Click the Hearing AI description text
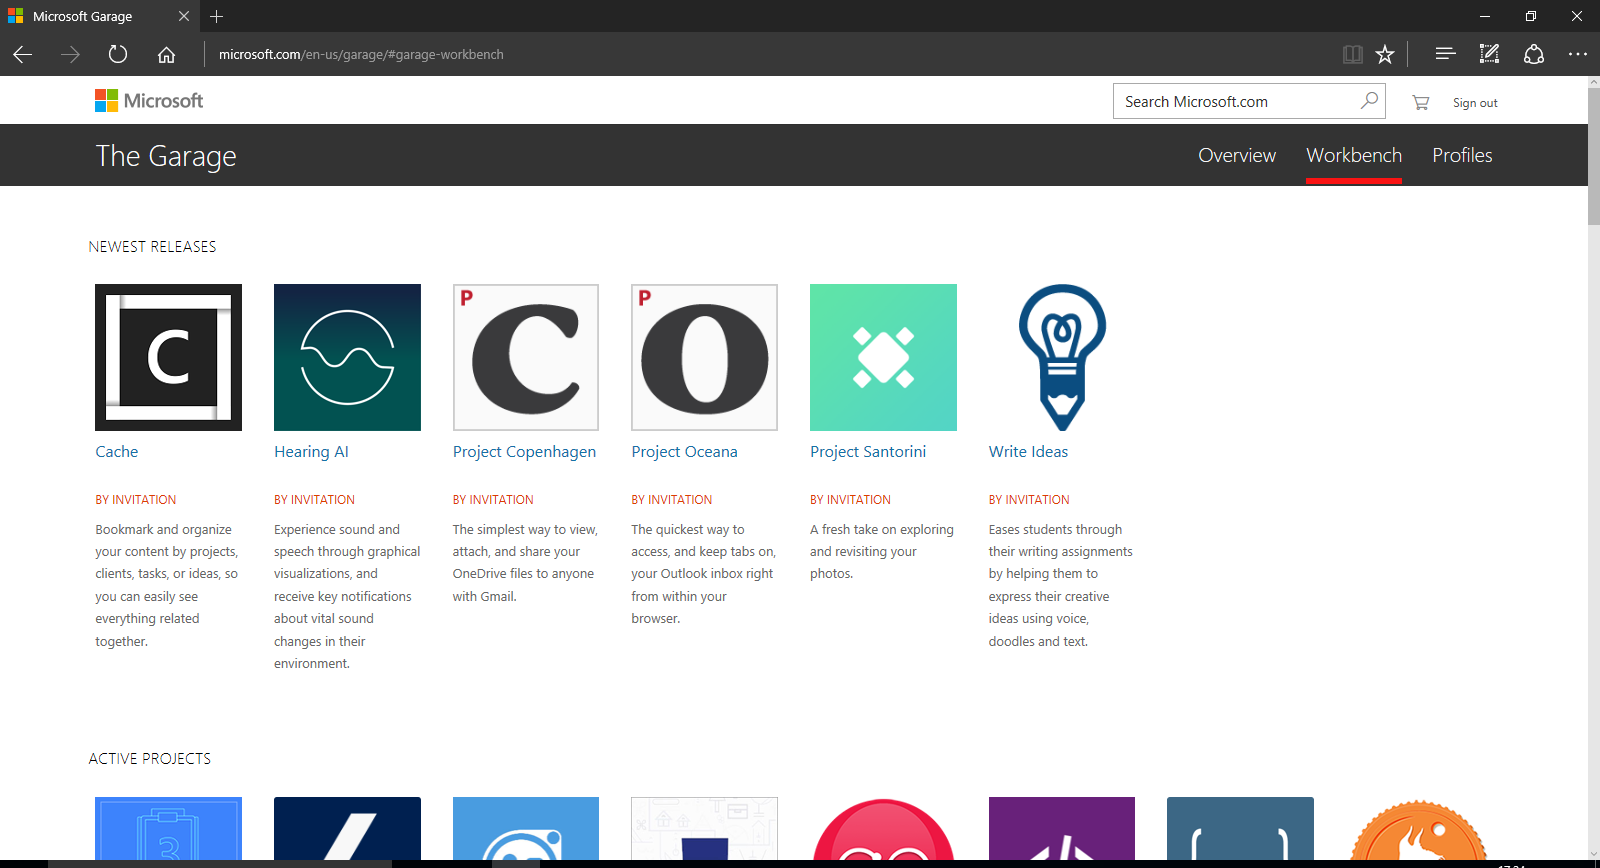 347,596
